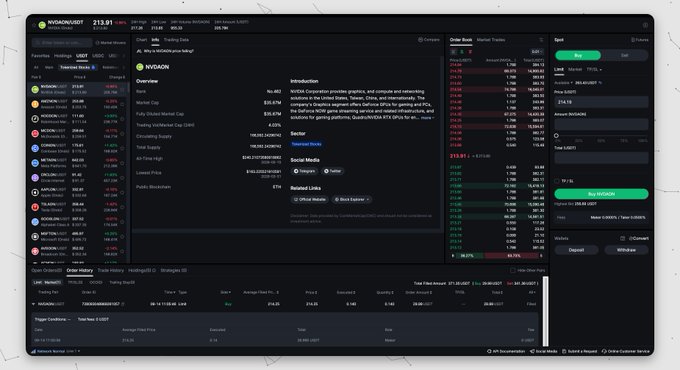Click transfer icon beside available balance

(600, 82)
